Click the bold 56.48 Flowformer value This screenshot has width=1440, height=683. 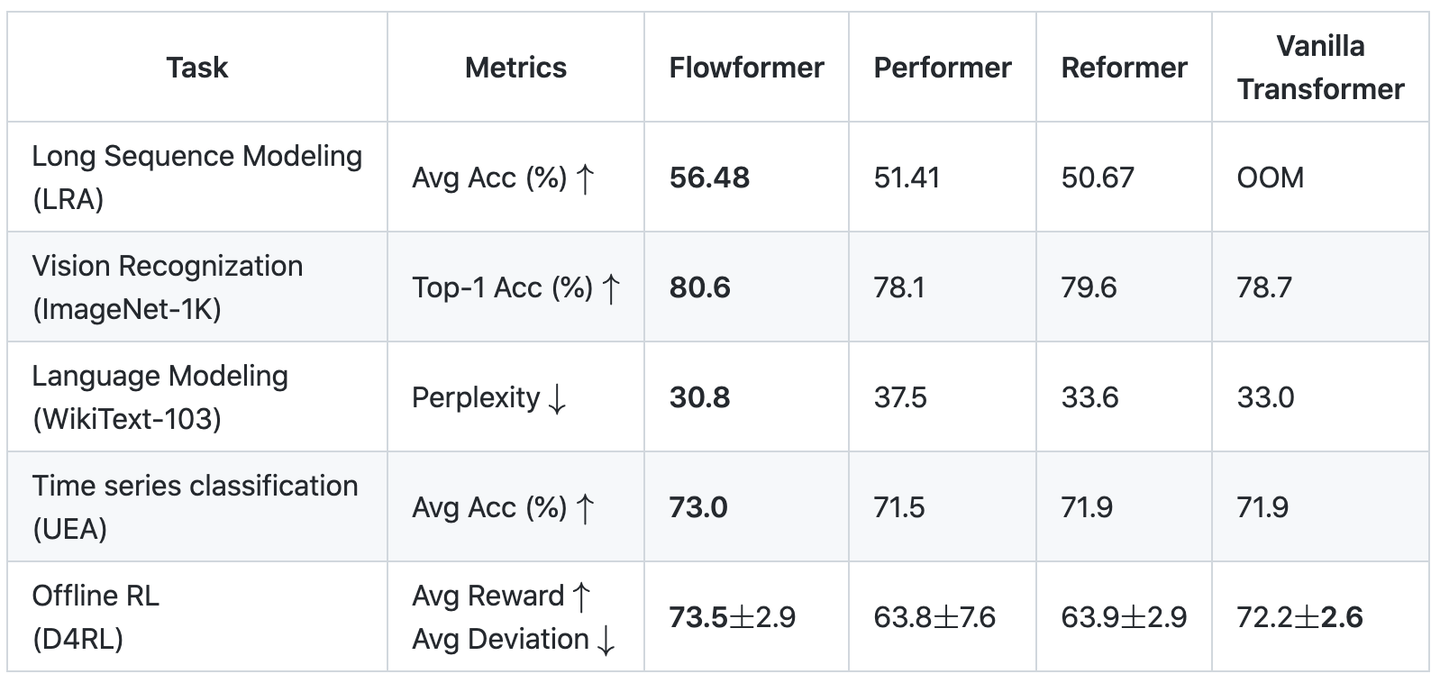pyautogui.click(x=709, y=178)
